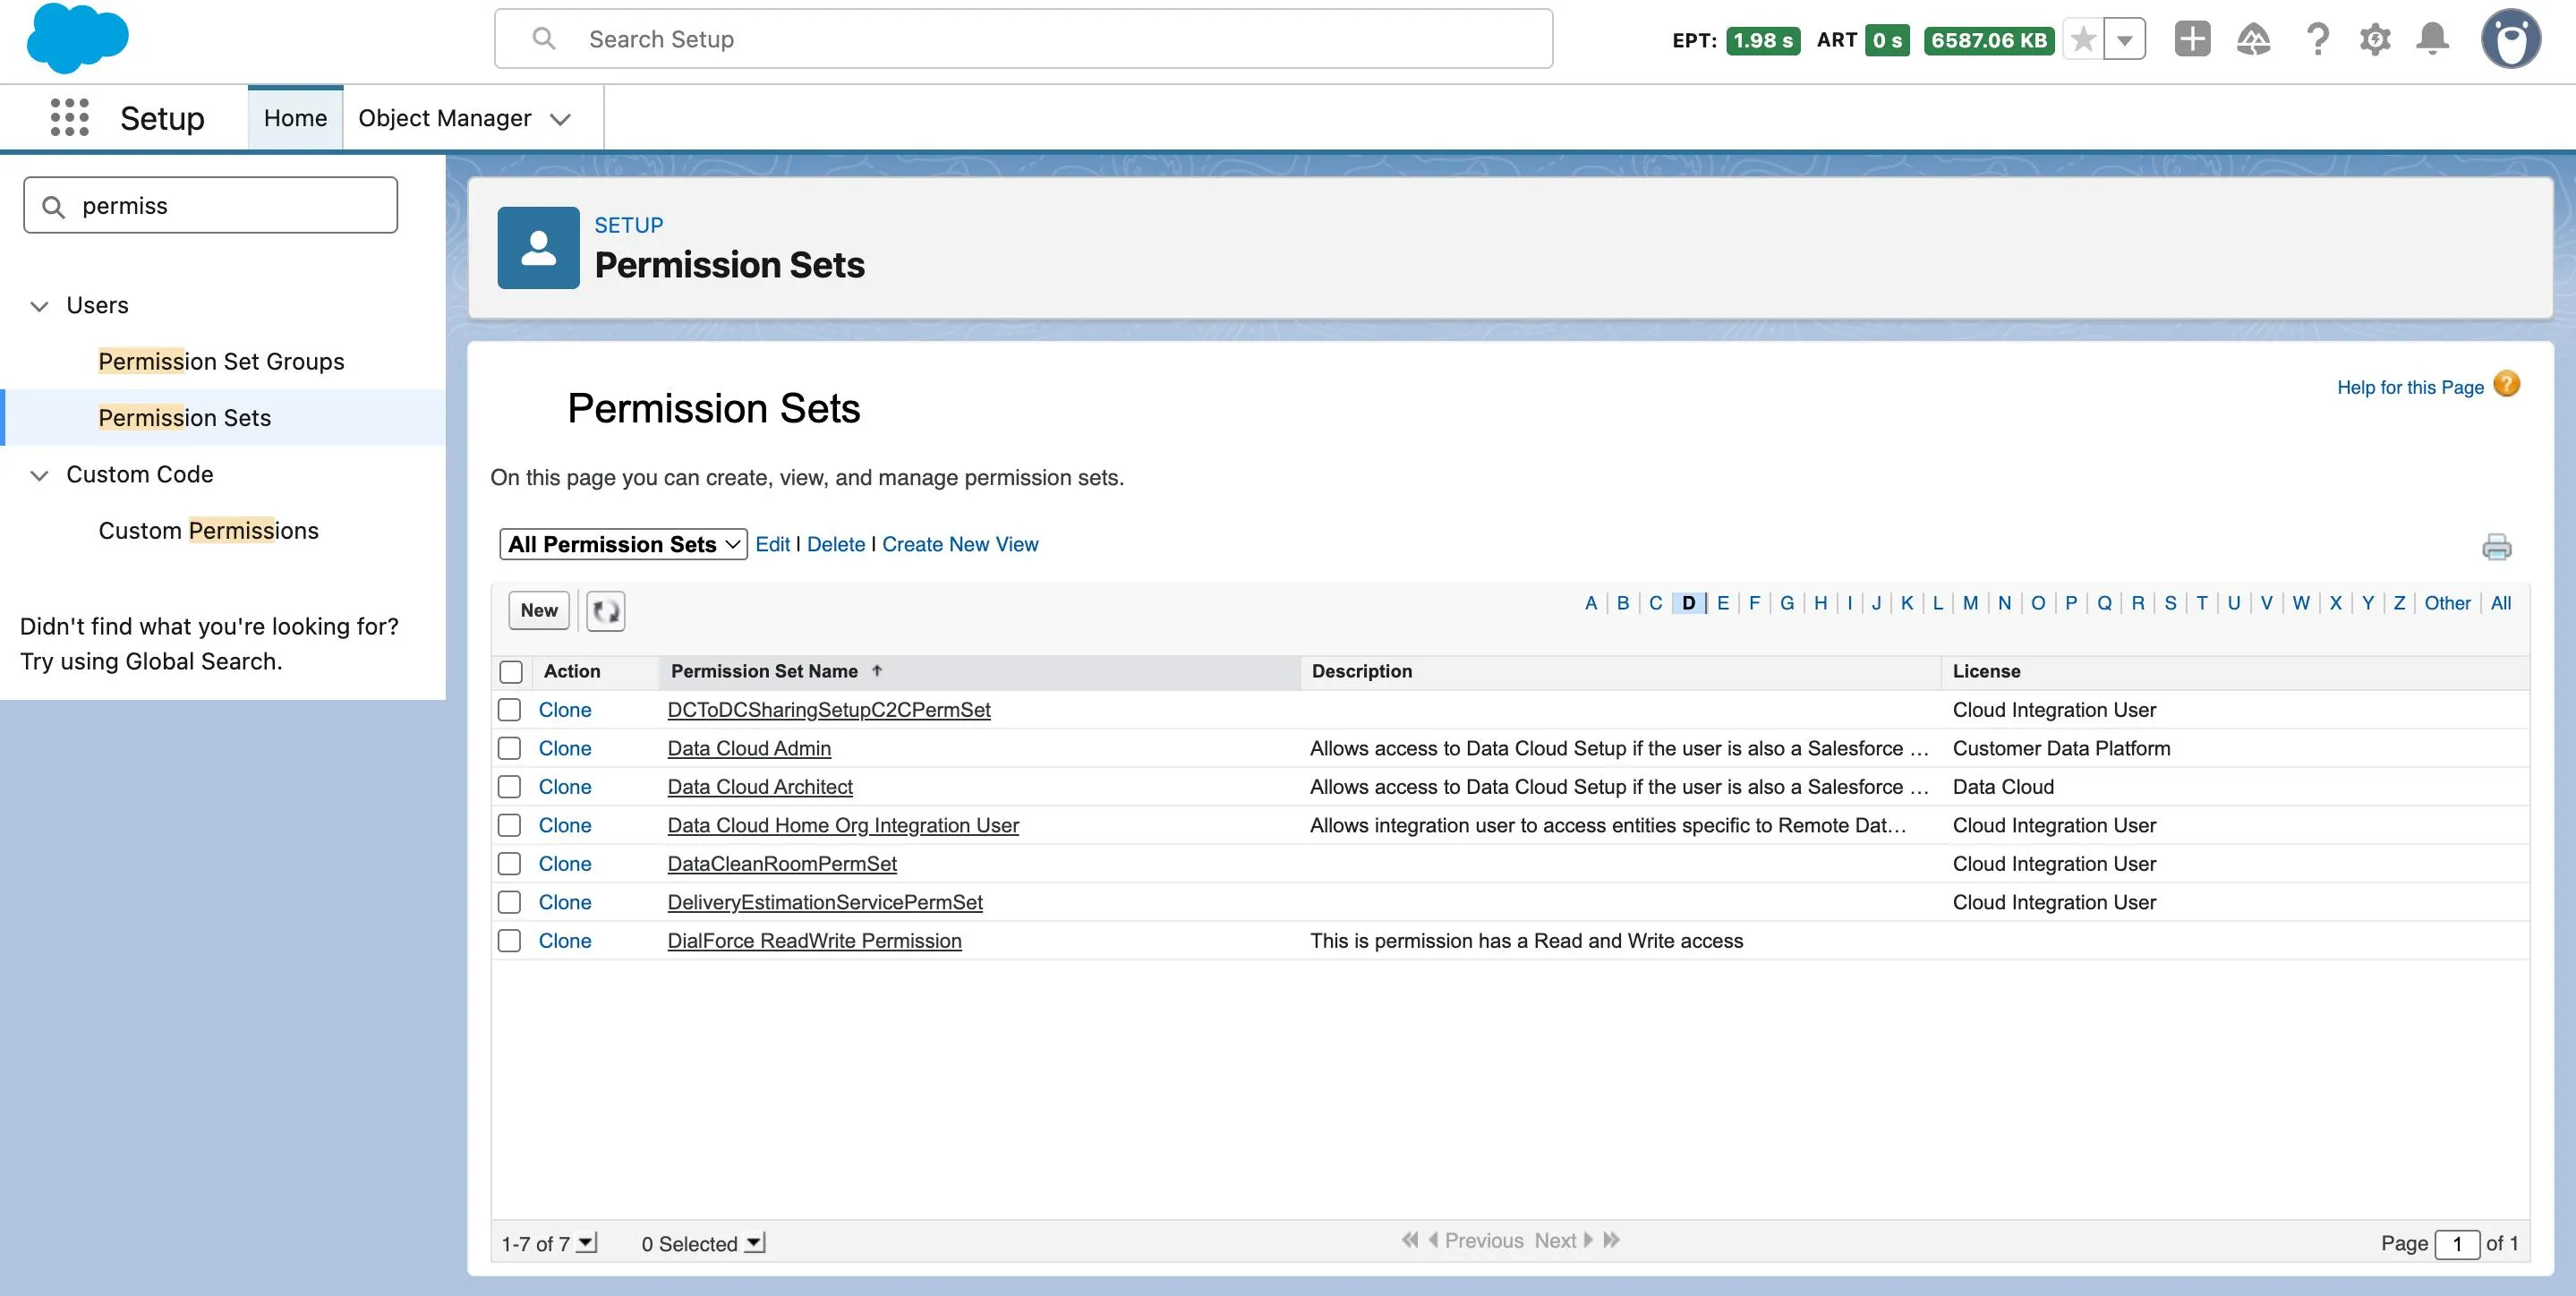Image resolution: width=2576 pixels, height=1296 pixels.
Task: Click the Page number input field
Action: tap(2456, 1243)
